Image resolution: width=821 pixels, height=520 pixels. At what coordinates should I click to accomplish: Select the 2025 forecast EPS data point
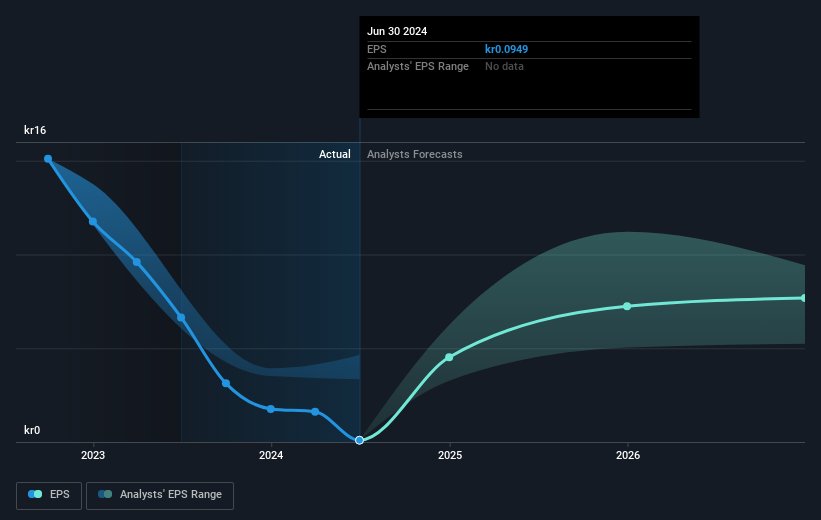point(449,357)
